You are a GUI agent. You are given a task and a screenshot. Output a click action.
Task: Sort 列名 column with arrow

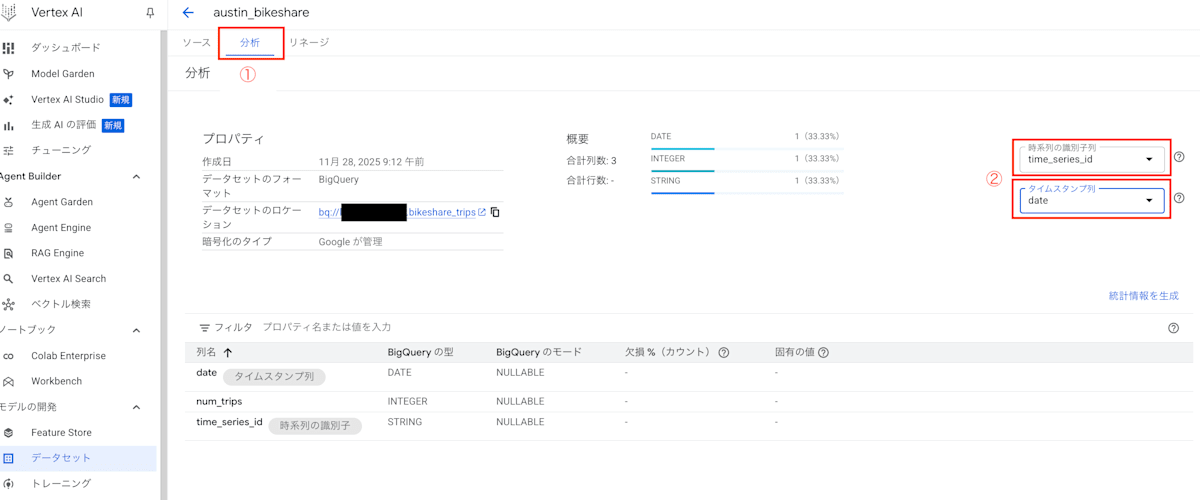(228, 353)
